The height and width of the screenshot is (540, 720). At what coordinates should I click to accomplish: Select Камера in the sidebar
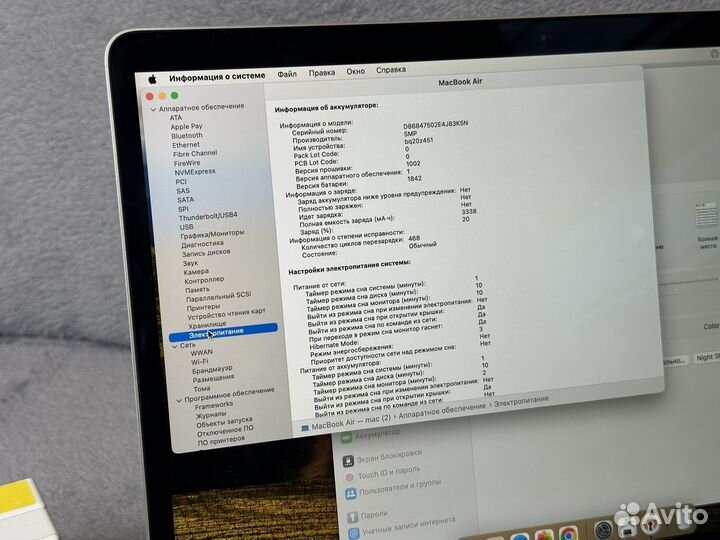click(196, 272)
